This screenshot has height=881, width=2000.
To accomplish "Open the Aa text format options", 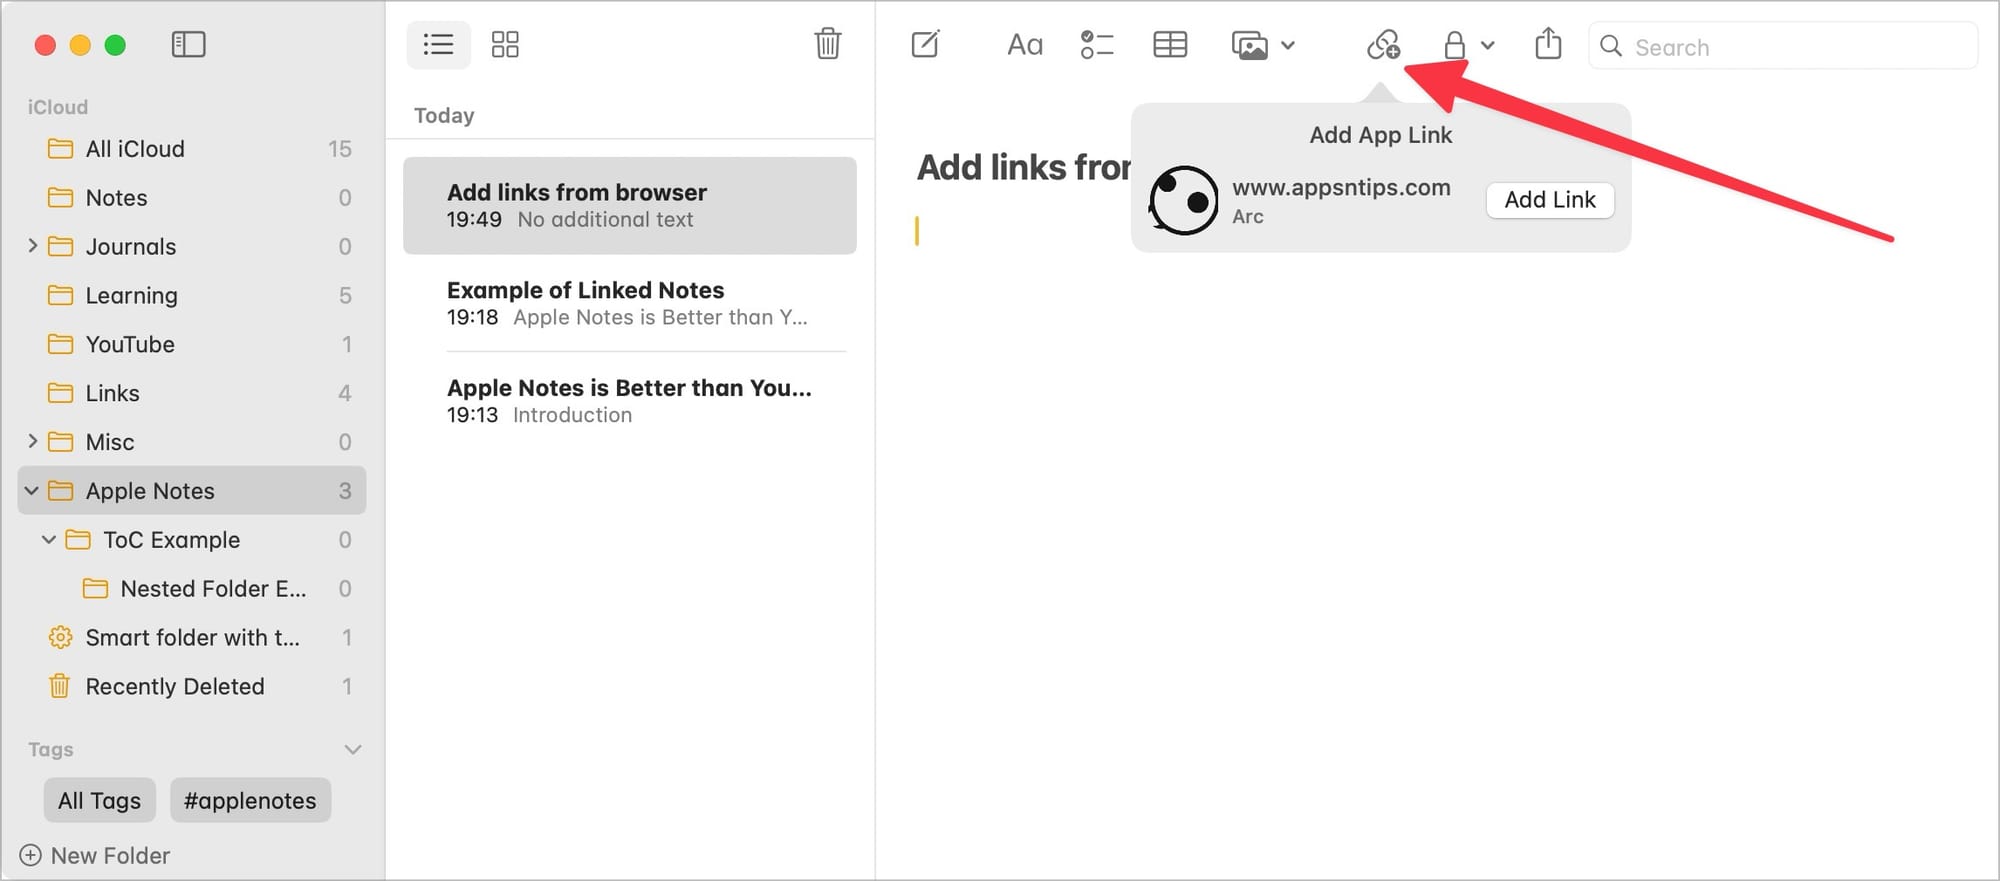I will point(1024,45).
